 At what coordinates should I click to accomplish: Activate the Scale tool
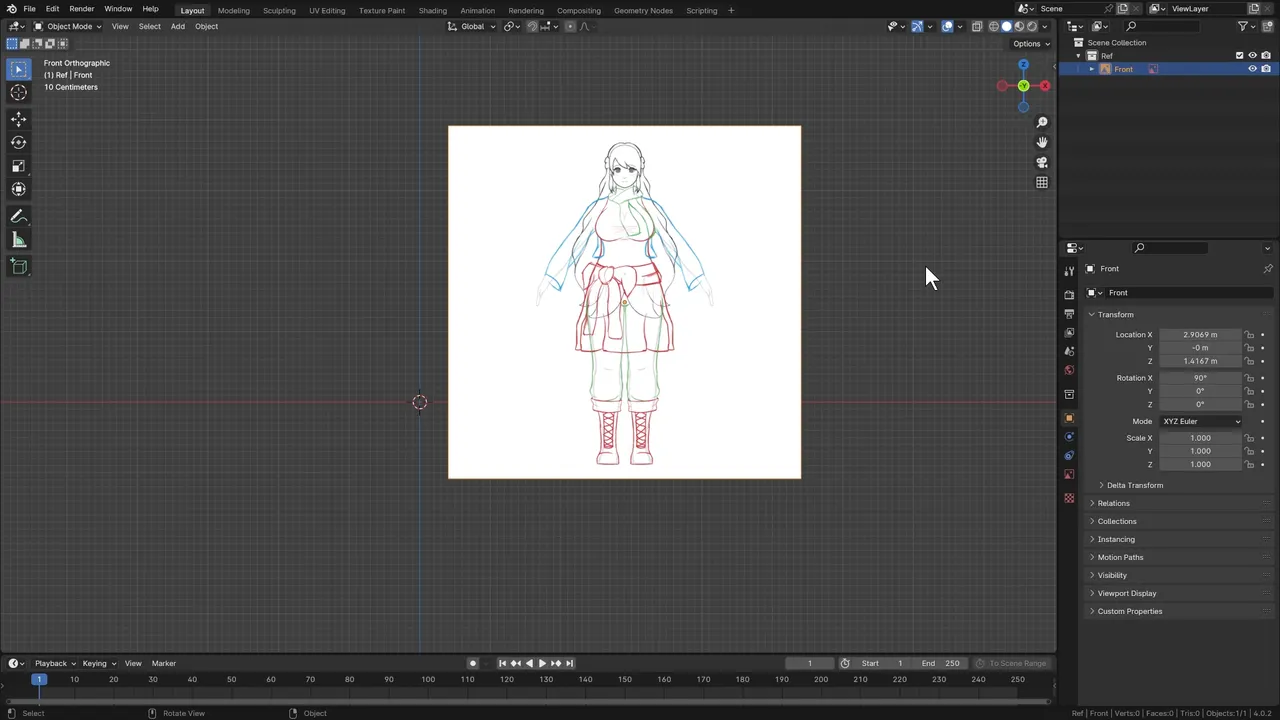[18, 166]
